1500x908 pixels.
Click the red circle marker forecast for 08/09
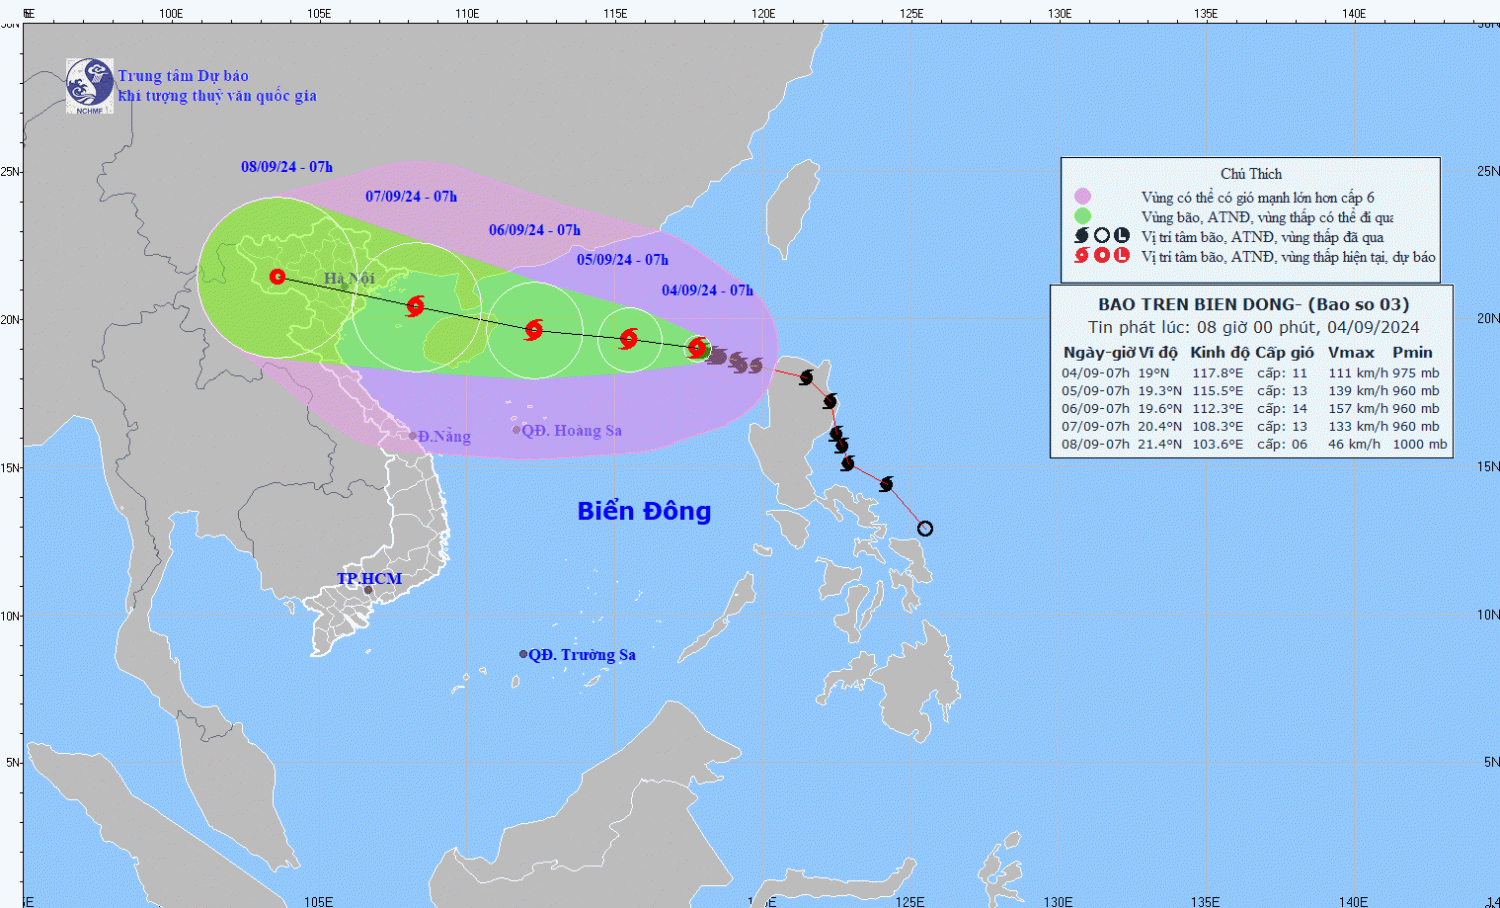point(278,277)
